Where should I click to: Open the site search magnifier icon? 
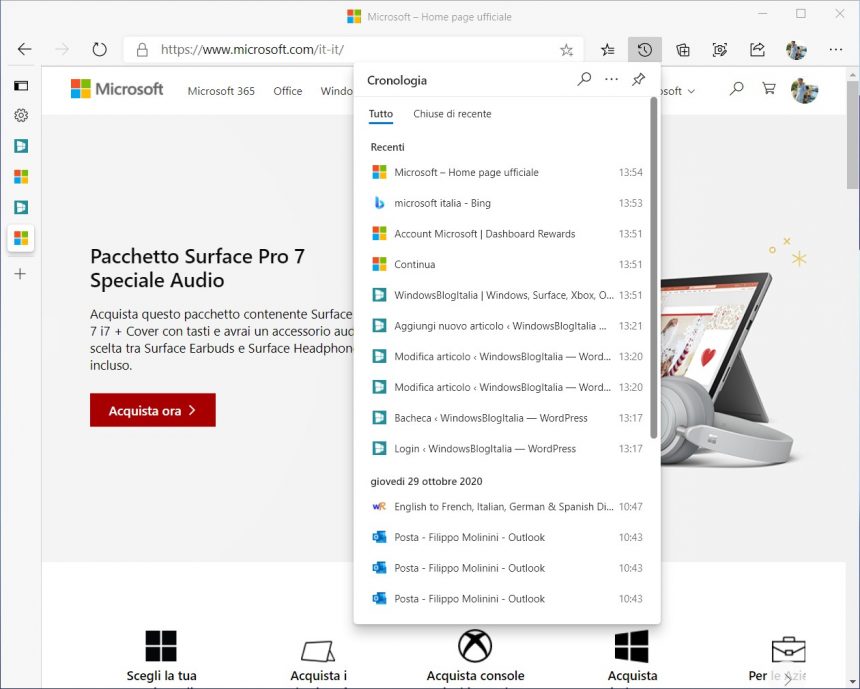(x=737, y=88)
